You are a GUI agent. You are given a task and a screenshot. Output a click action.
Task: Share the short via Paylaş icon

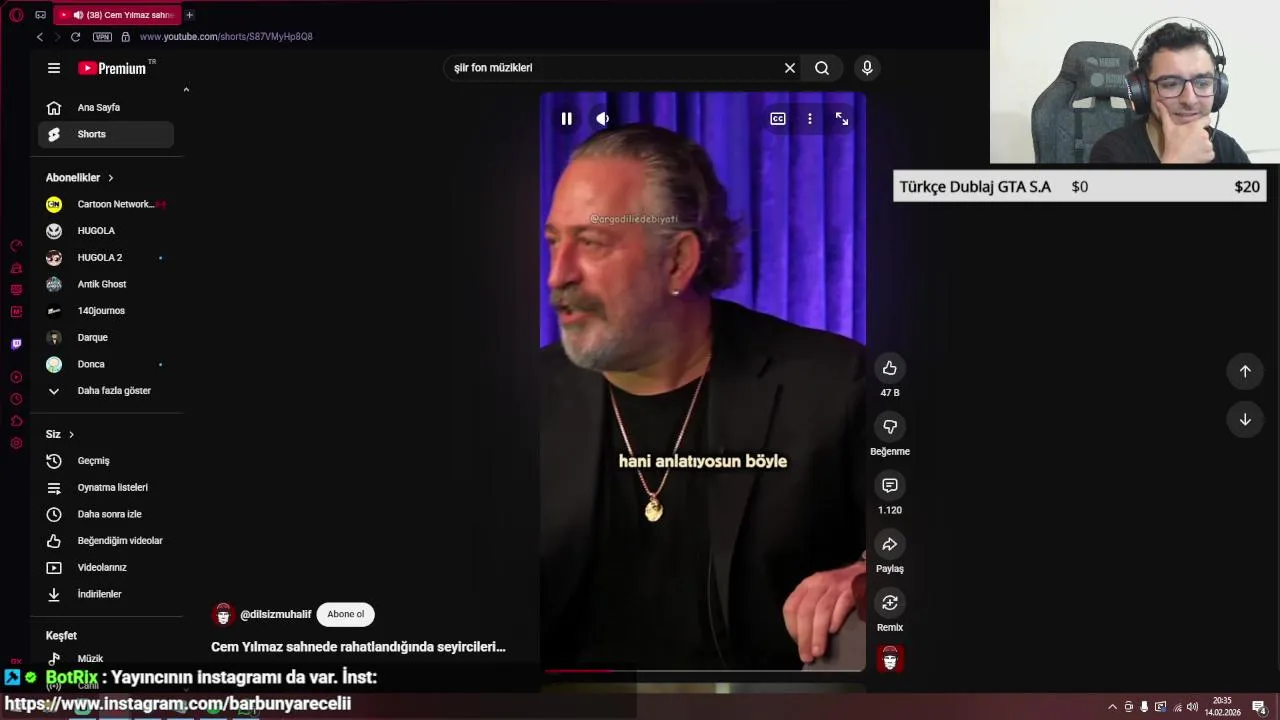[x=889, y=544]
